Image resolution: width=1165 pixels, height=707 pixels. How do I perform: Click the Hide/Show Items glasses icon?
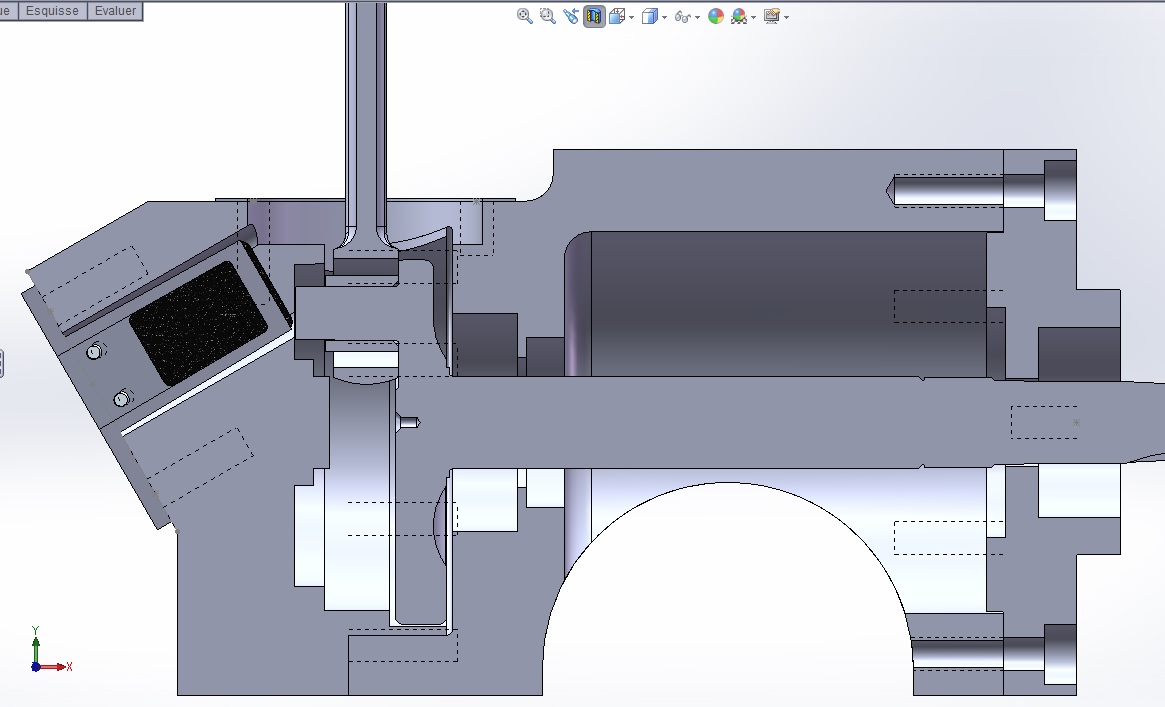pos(682,16)
